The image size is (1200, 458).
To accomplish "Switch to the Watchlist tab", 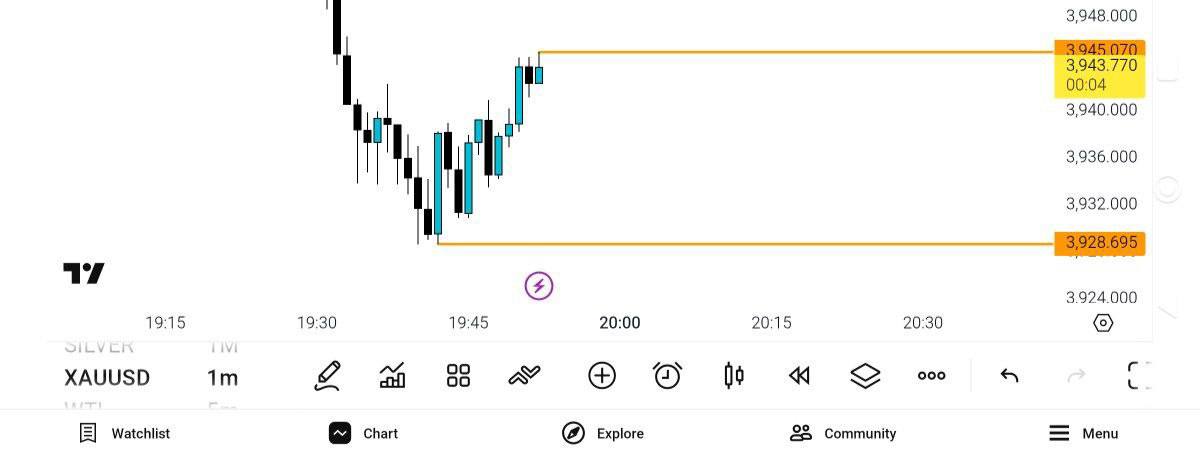I will point(125,433).
